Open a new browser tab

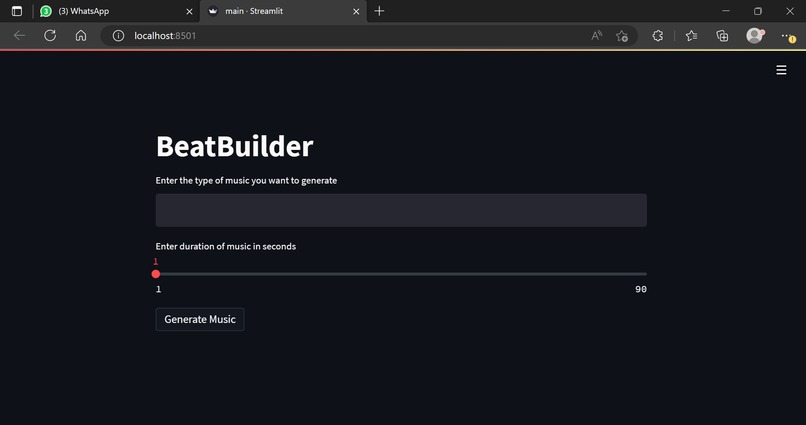(379, 11)
